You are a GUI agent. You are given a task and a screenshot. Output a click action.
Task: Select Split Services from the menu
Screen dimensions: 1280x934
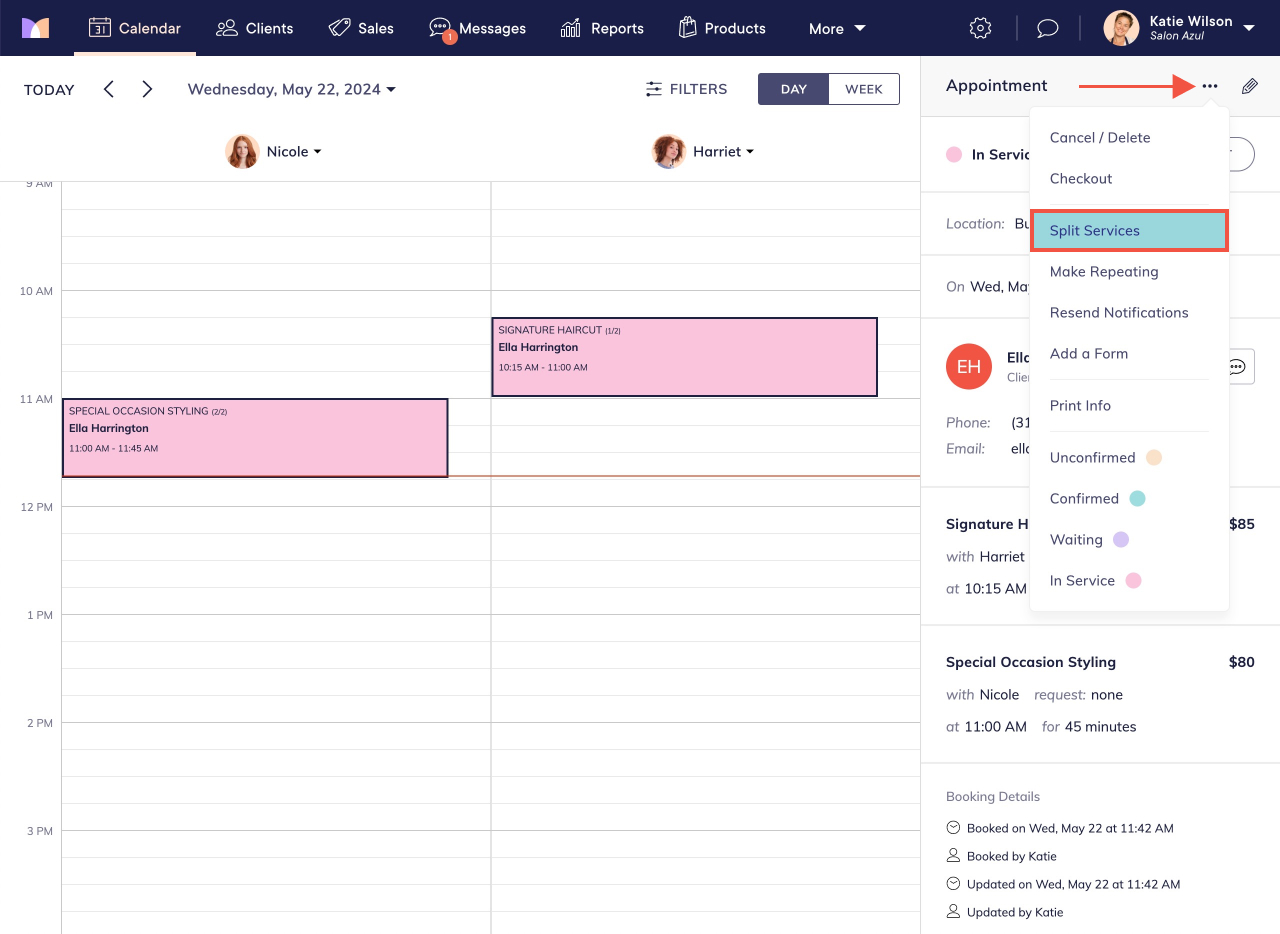click(x=1094, y=230)
